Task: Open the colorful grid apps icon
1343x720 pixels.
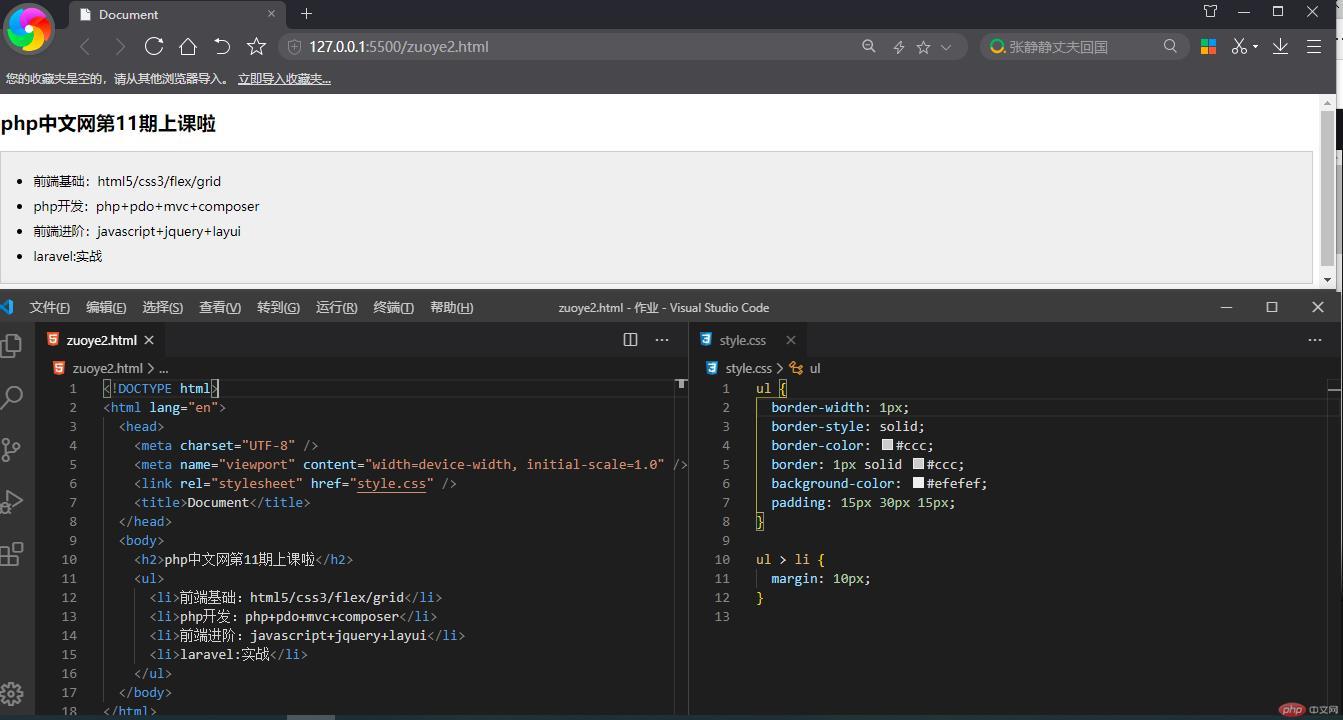Action: (1208, 46)
